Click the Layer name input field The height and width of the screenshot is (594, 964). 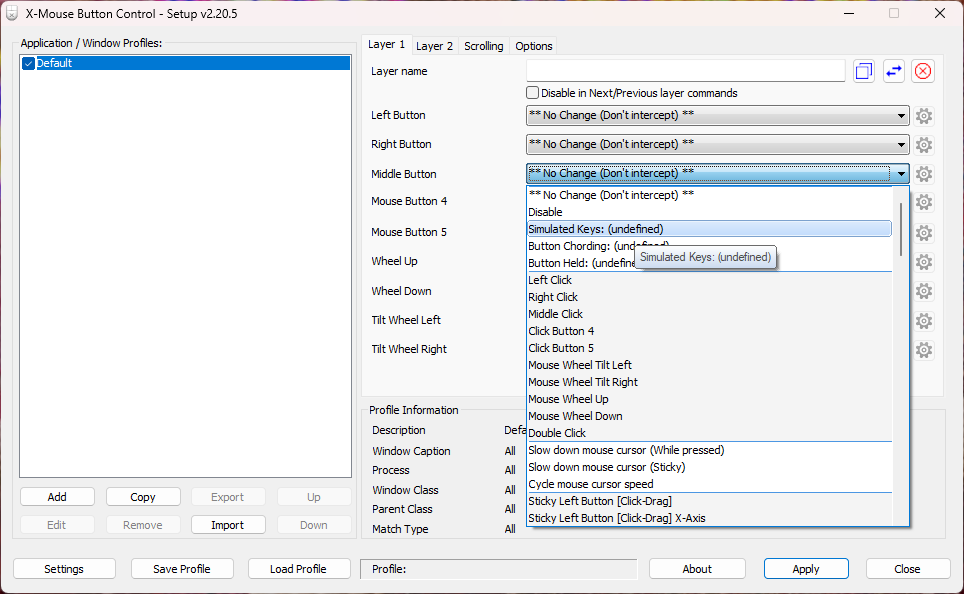coord(685,71)
